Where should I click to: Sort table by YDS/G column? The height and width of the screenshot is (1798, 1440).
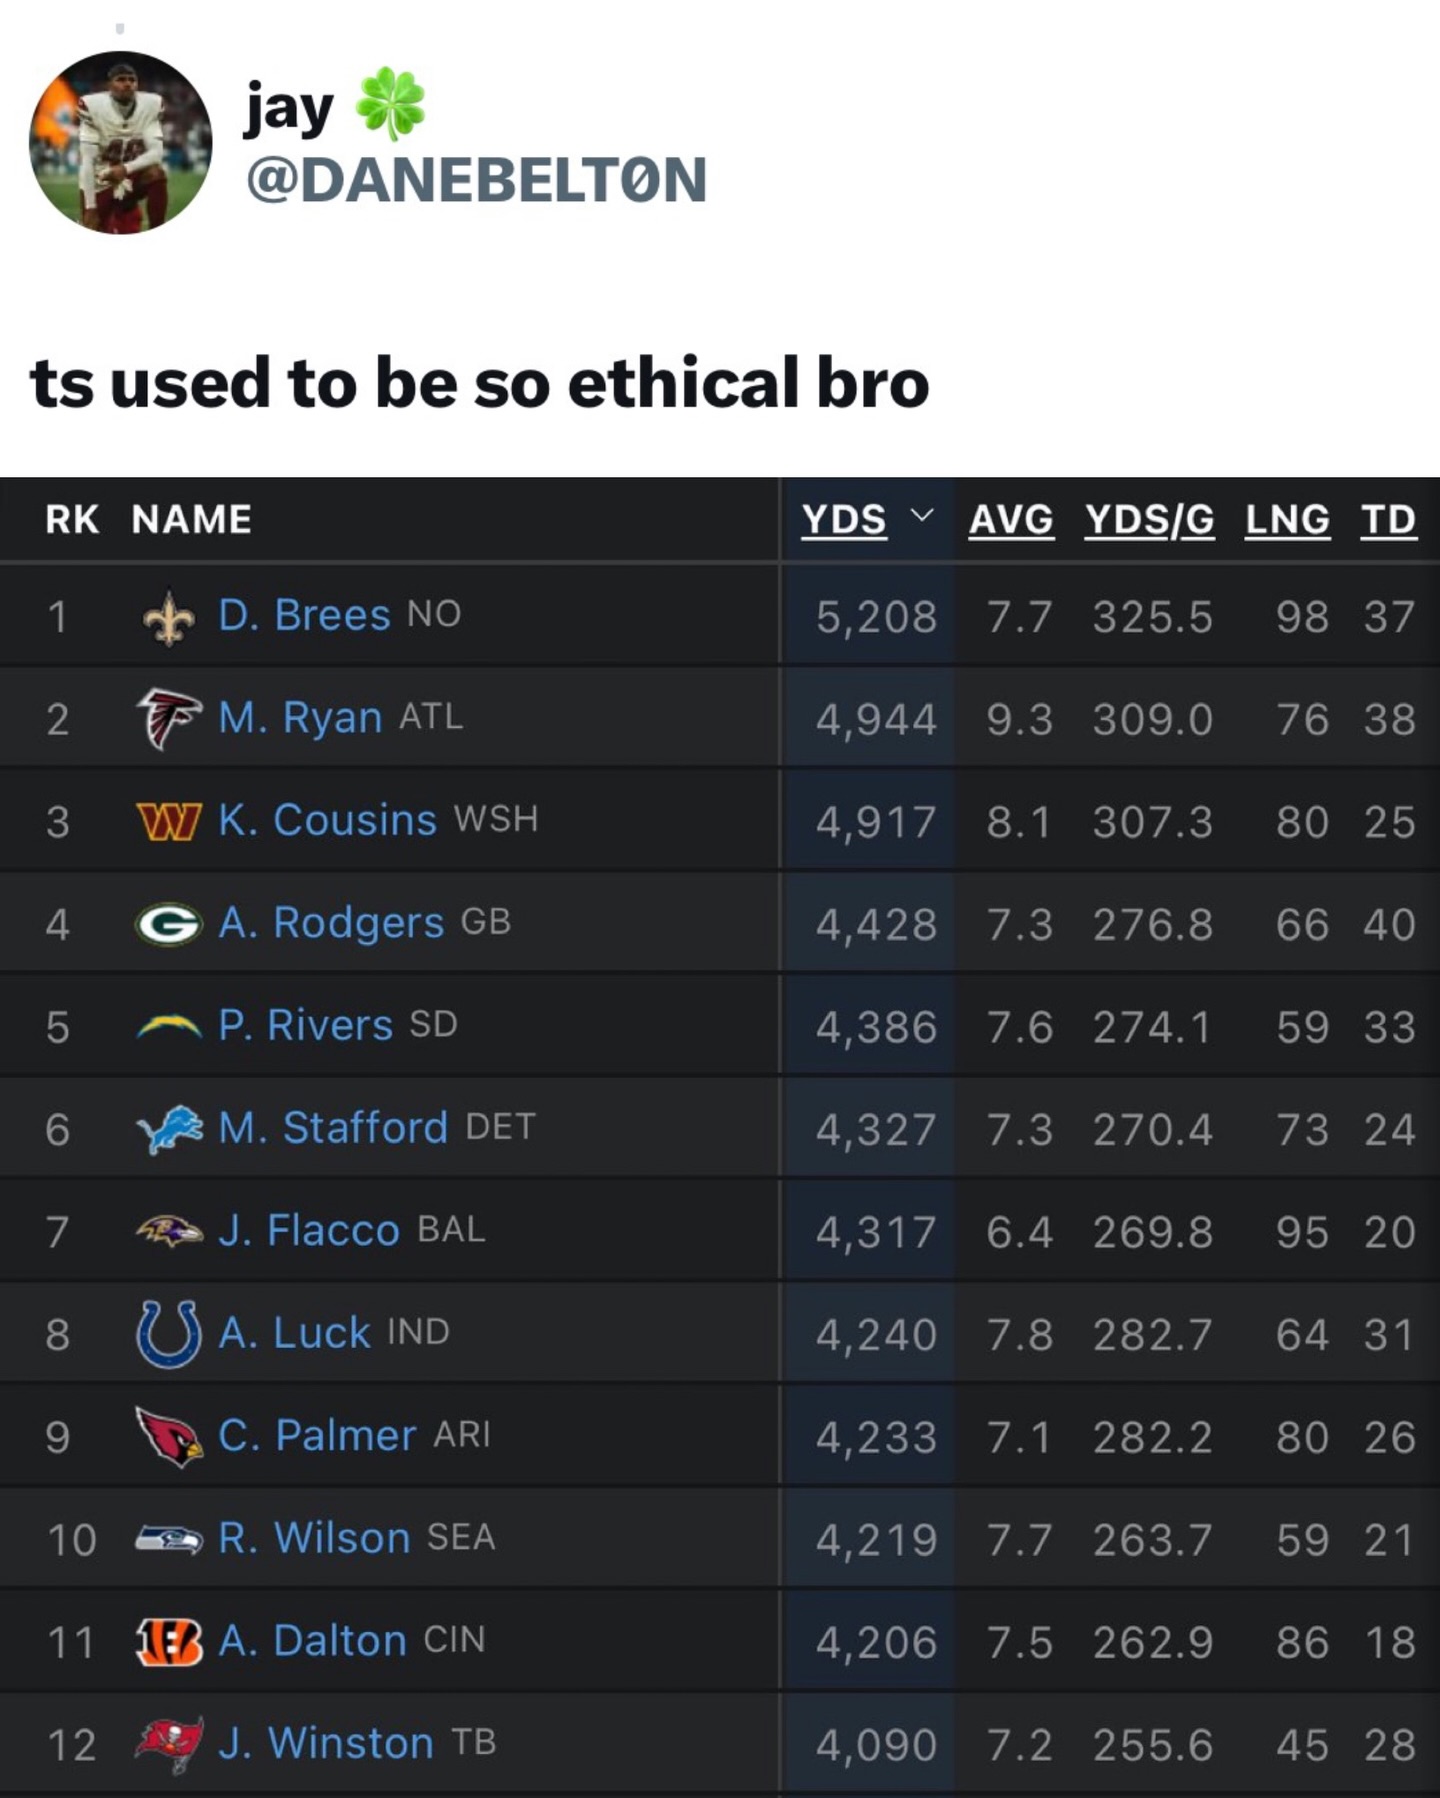(1149, 520)
